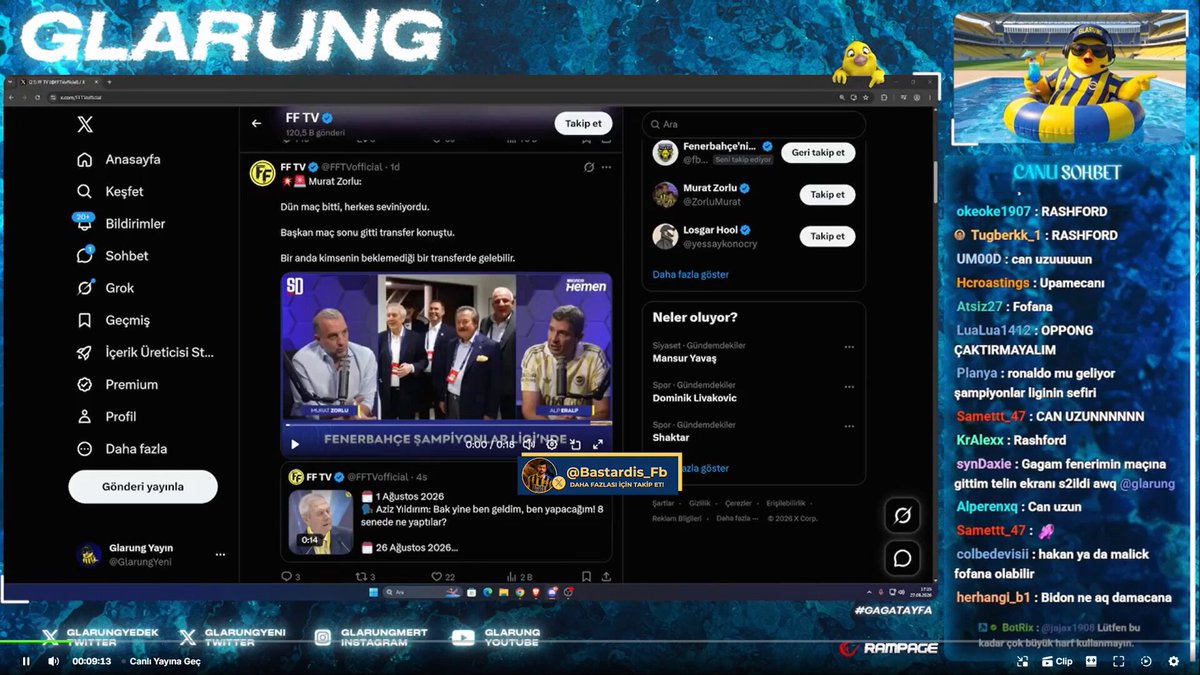
Task: Mute the stream player volume
Action: pos(53,661)
